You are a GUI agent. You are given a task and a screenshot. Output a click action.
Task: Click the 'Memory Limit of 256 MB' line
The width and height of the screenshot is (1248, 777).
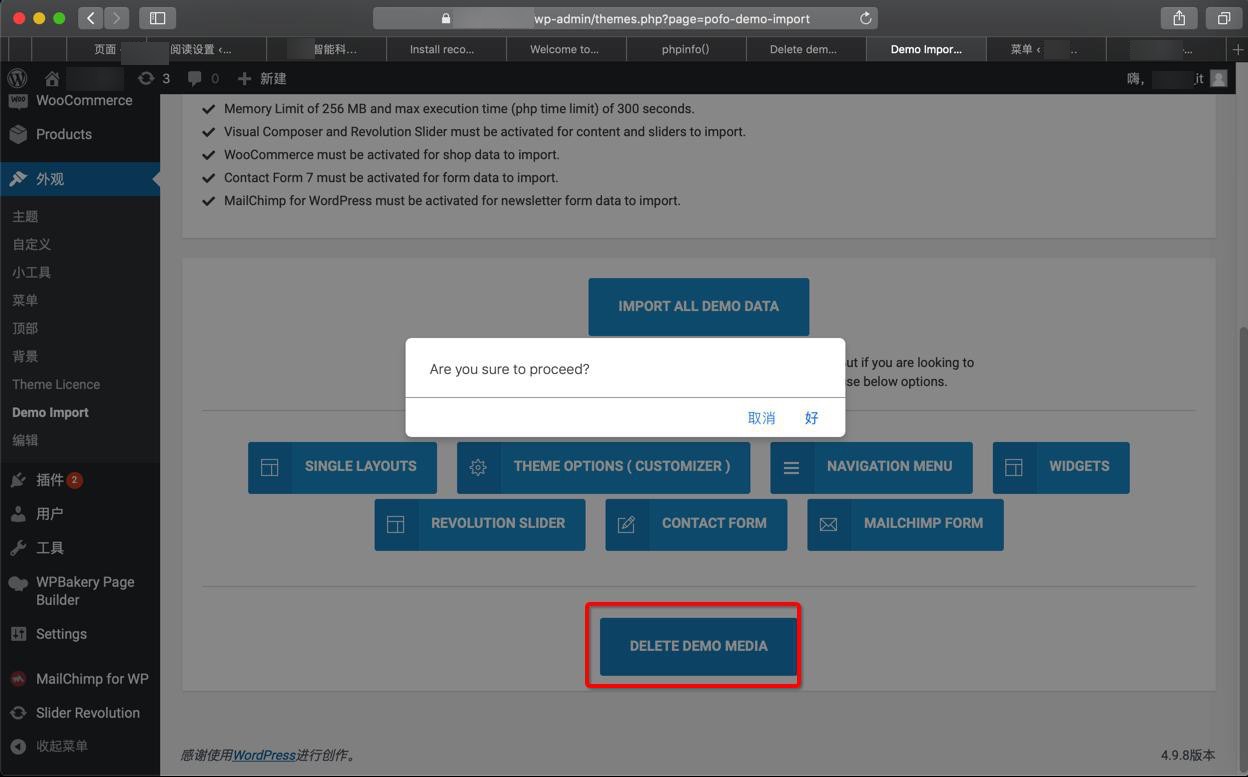click(x=459, y=109)
